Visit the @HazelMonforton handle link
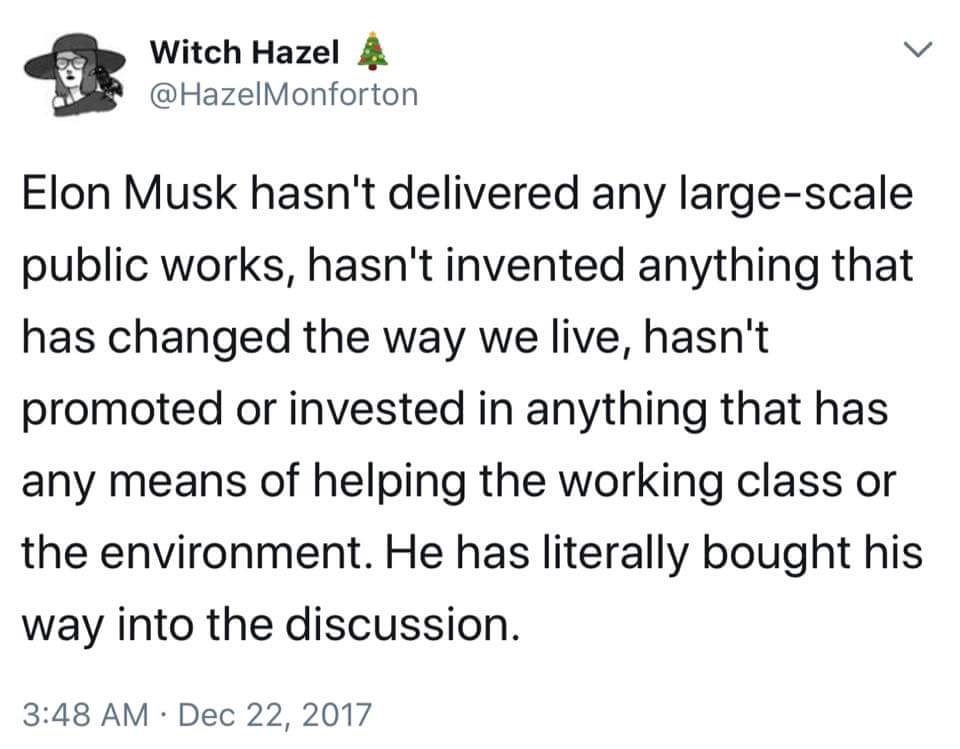Viewport: 960px width, 749px height. pyautogui.click(x=282, y=95)
